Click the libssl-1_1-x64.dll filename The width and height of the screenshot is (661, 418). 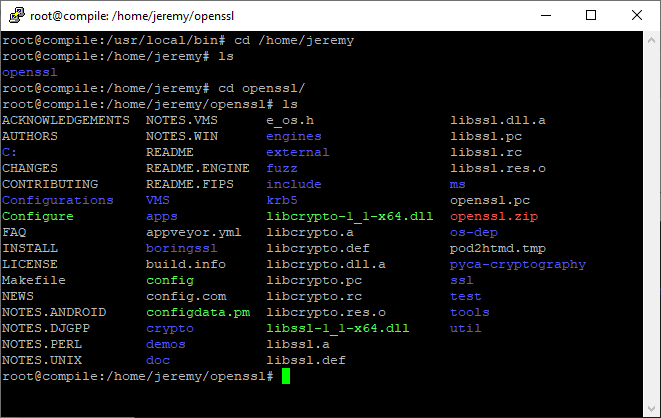338,328
